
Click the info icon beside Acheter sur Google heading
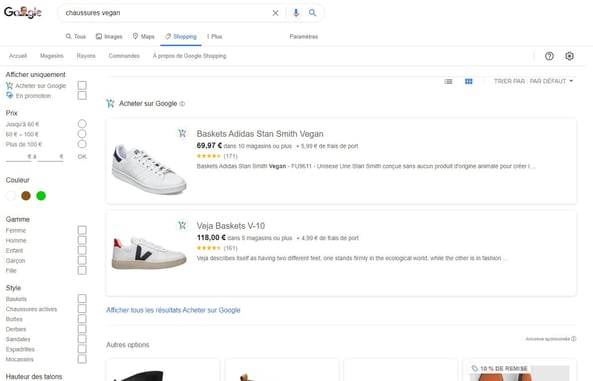pos(182,104)
